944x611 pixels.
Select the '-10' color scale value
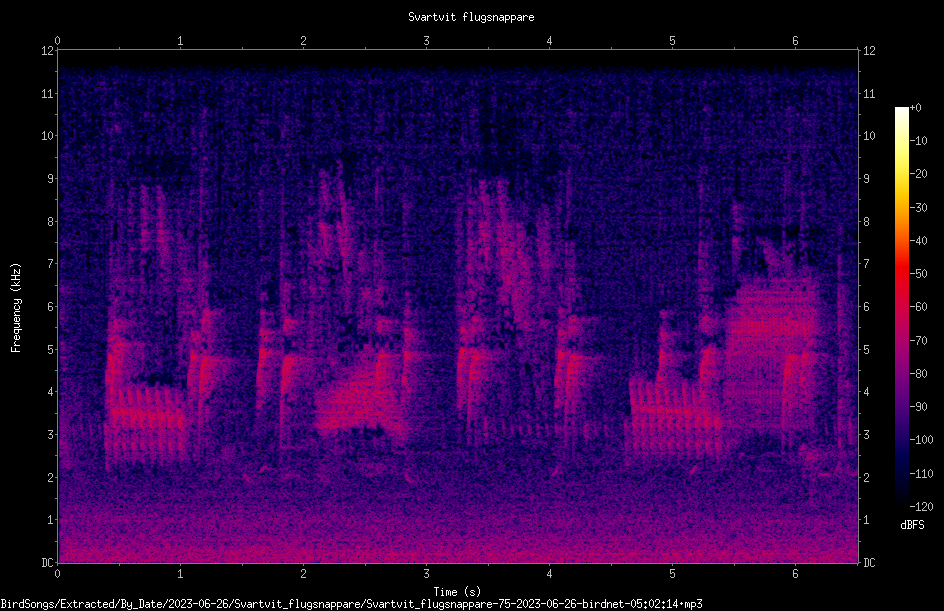click(918, 141)
